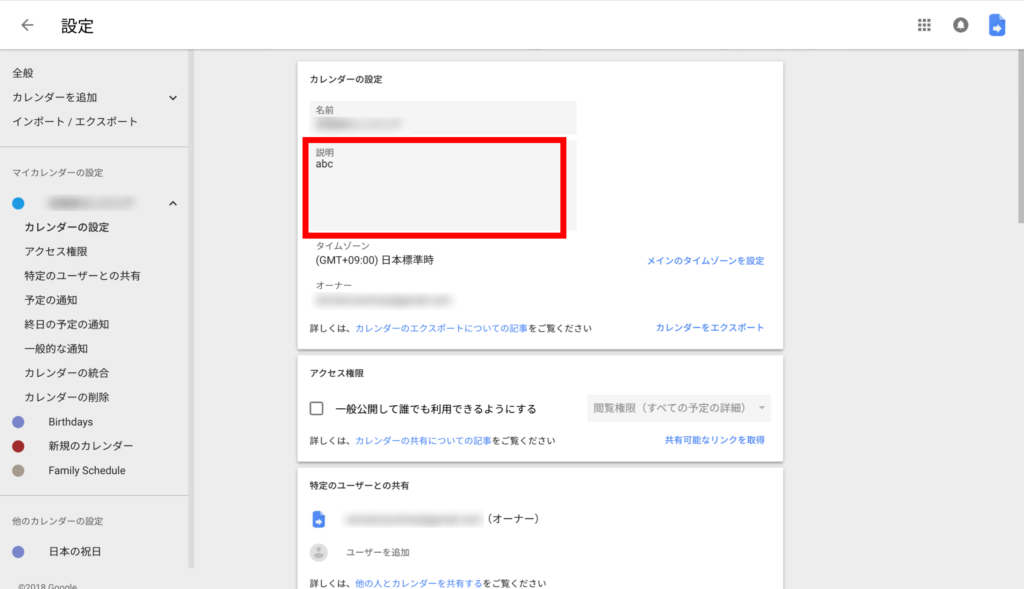Open インポート / エクスポート in the sidebar
The height and width of the screenshot is (589, 1024).
[75, 122]
